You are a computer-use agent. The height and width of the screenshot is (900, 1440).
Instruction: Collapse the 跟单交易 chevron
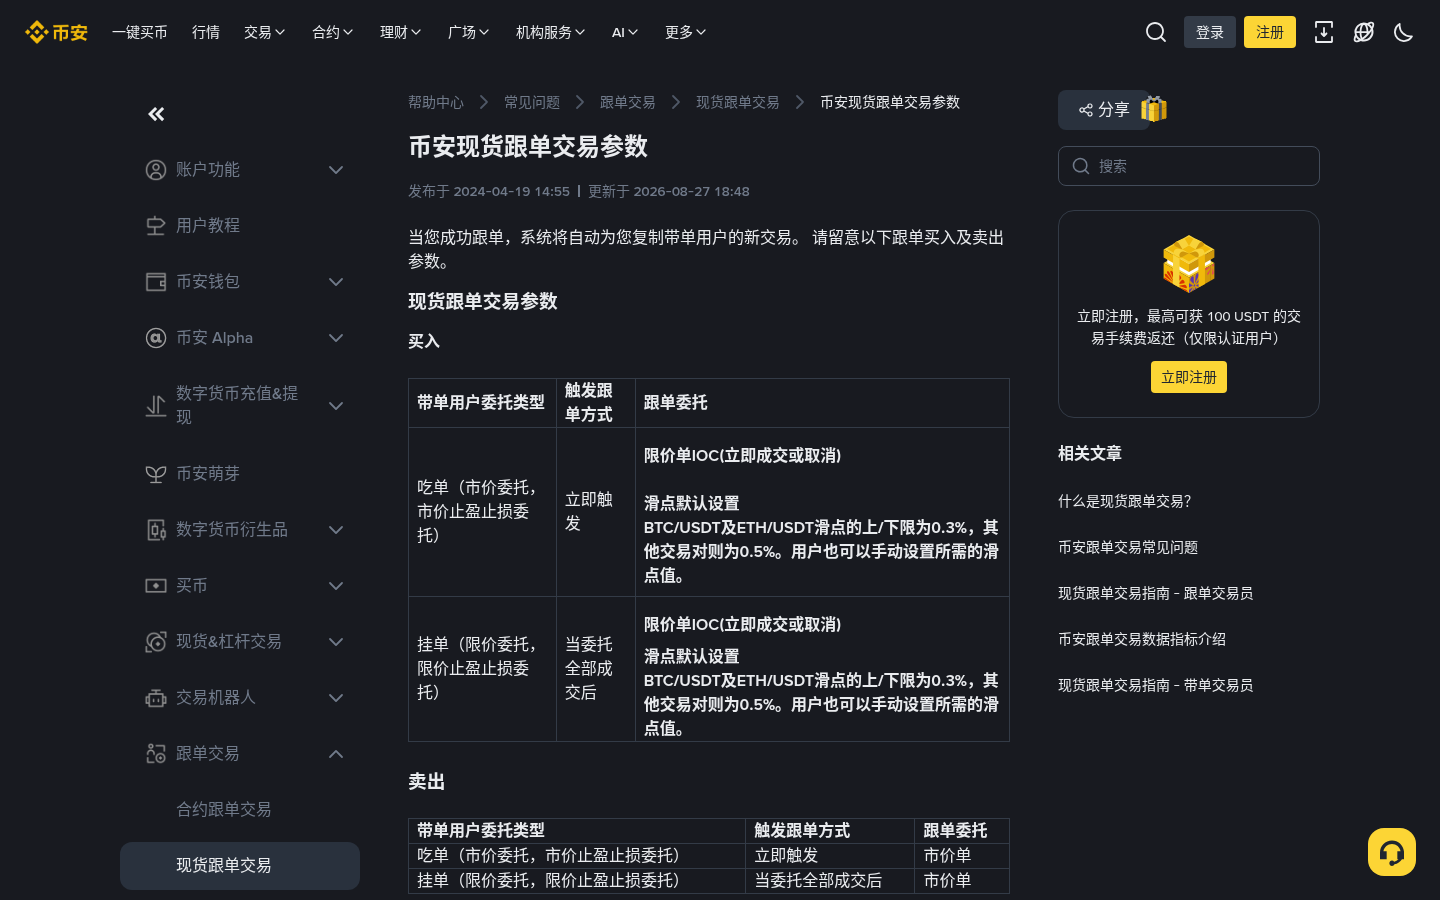click(x=336, y=754)
